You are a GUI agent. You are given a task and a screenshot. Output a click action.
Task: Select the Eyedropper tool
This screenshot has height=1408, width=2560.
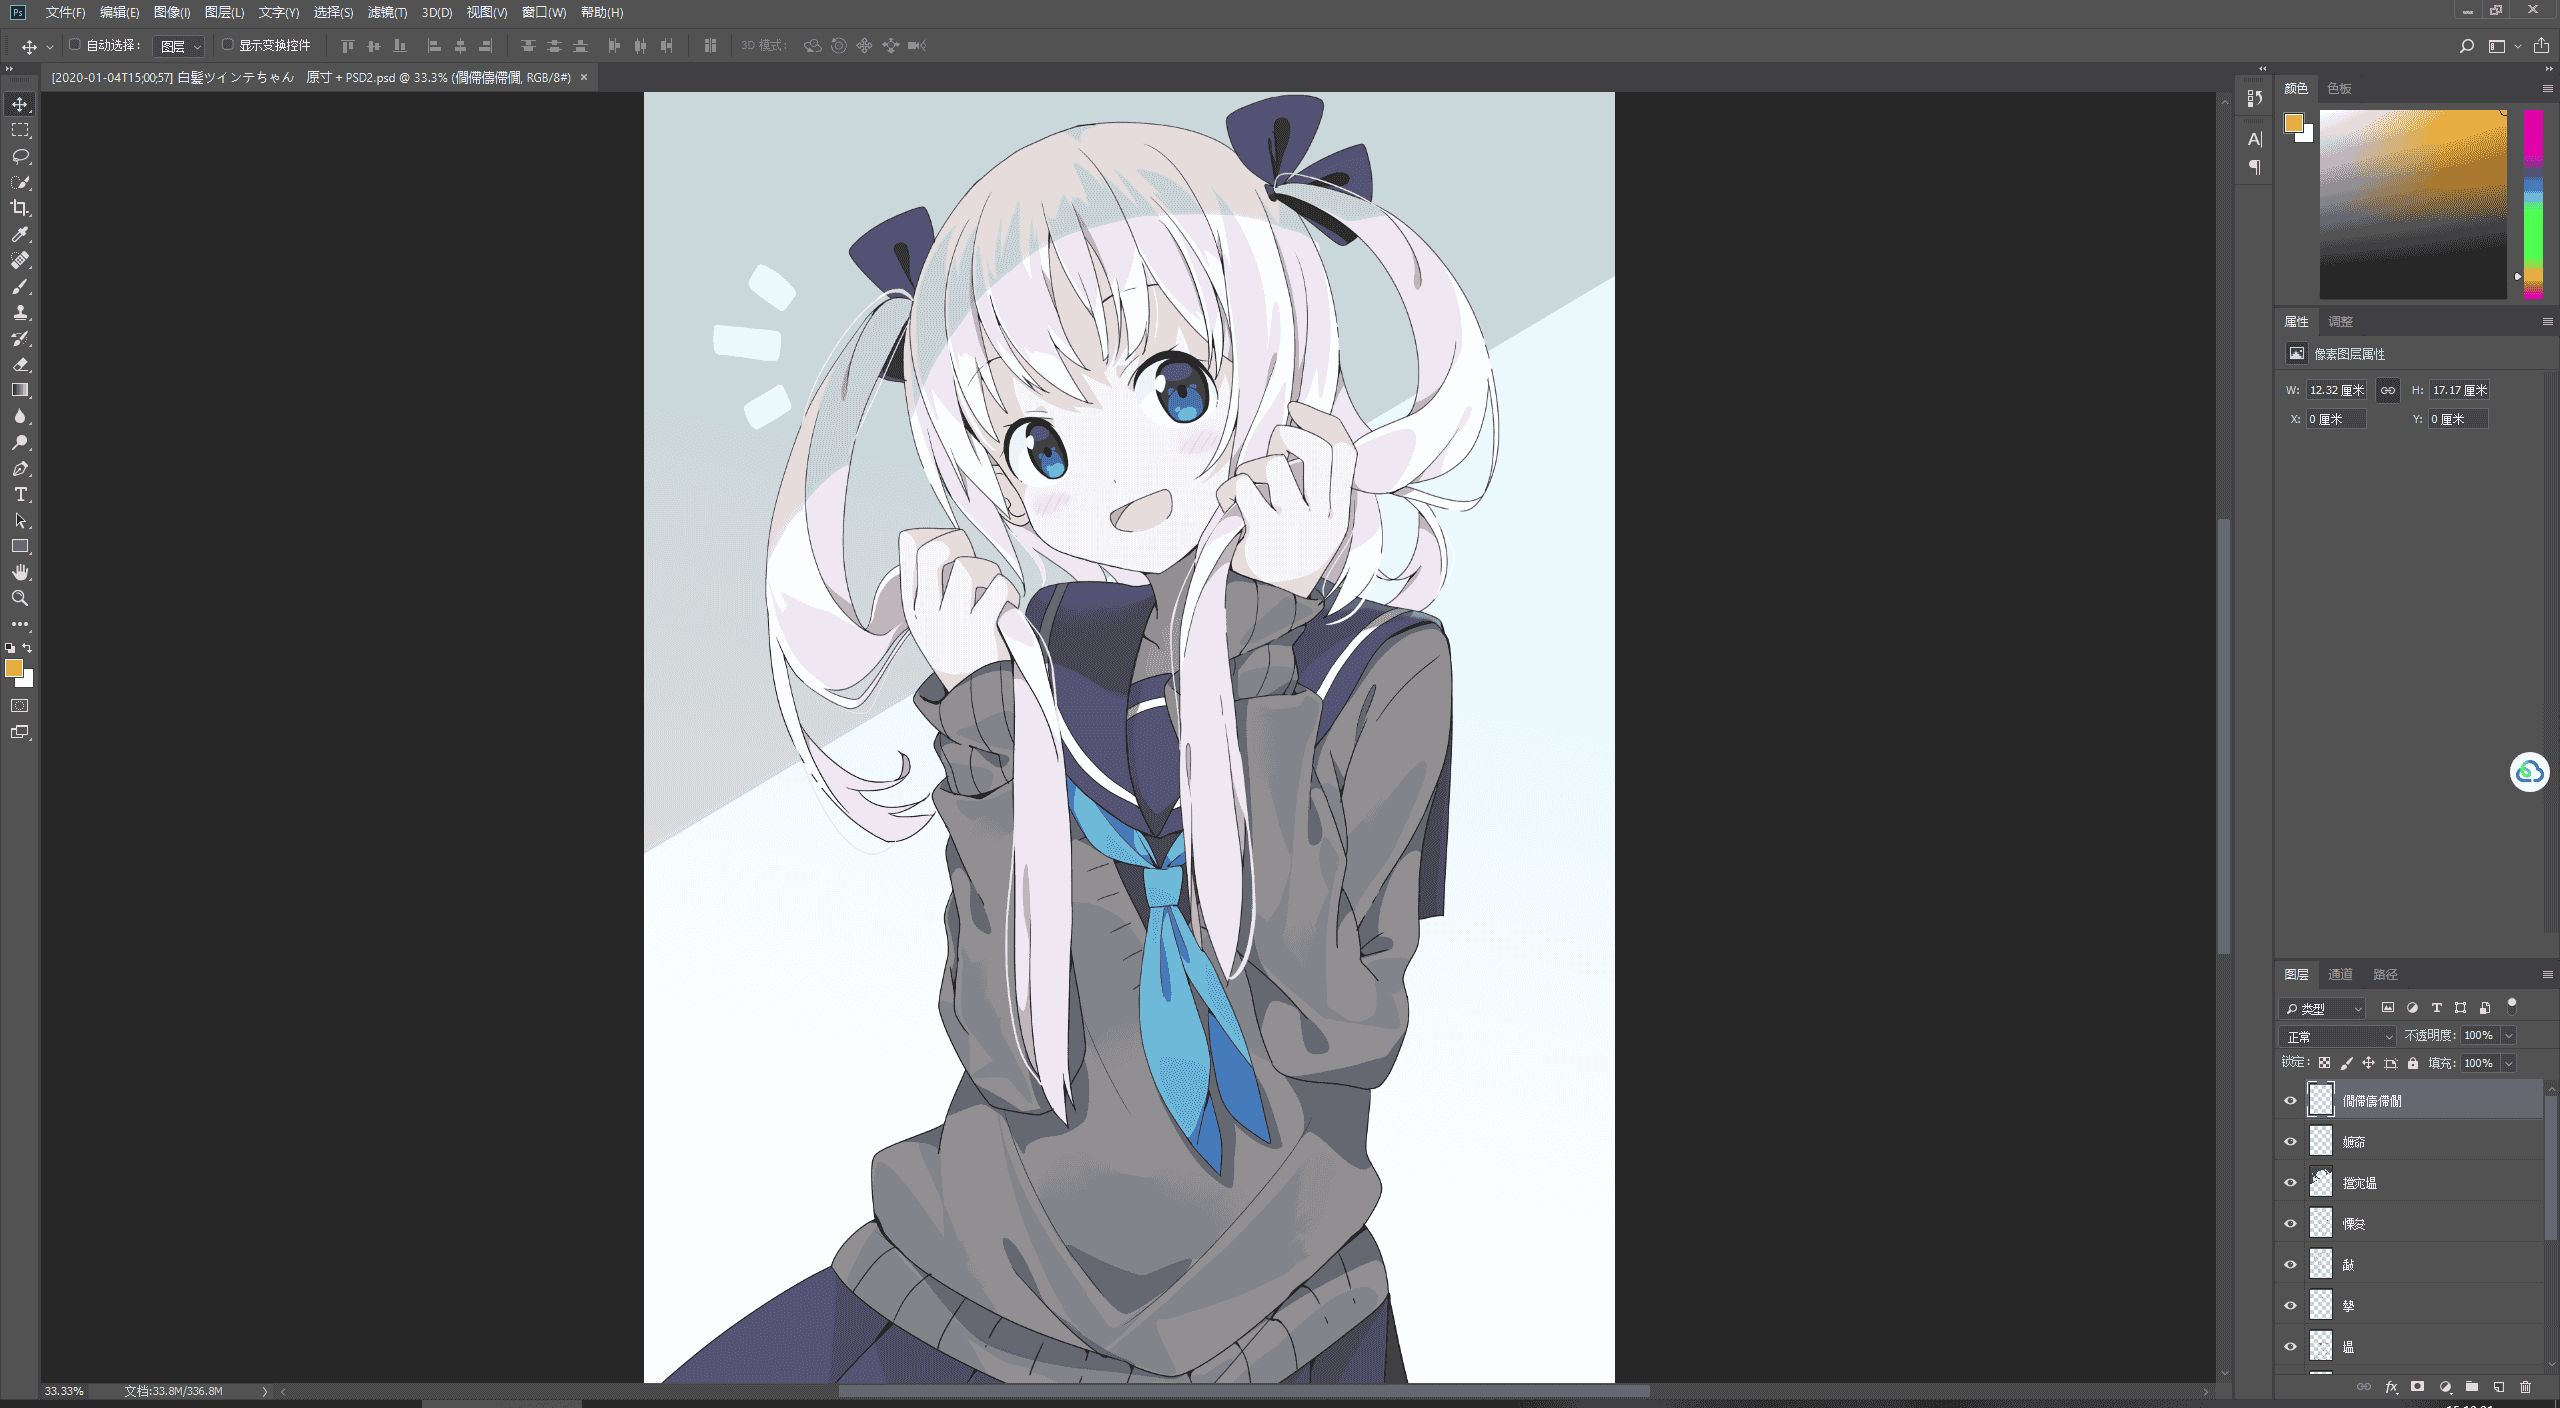20,234
